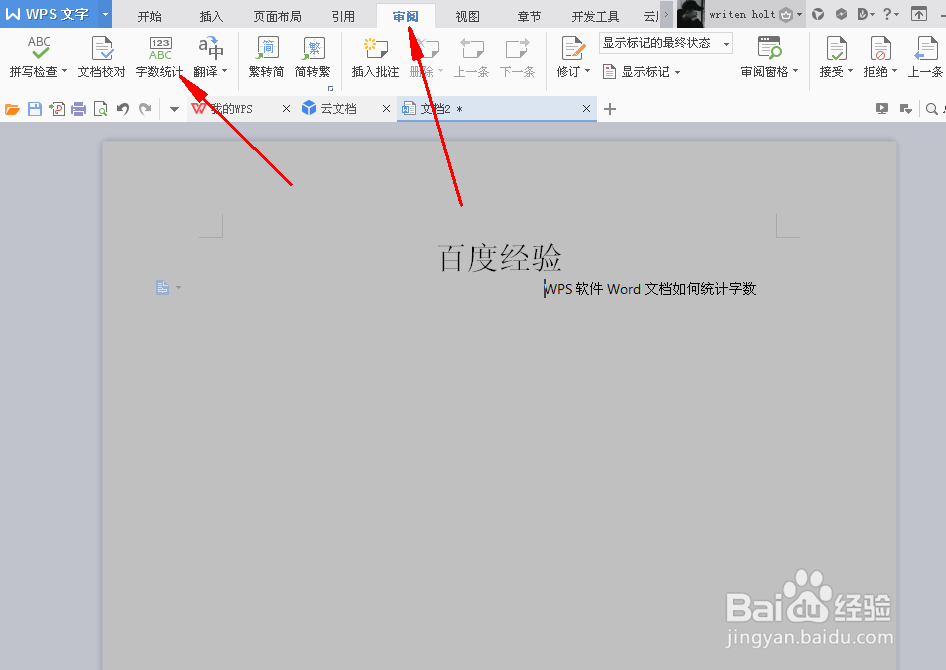Add a new document tab with plus
The height and width of the screenshot is (670, 946).
tap(610, 109)
